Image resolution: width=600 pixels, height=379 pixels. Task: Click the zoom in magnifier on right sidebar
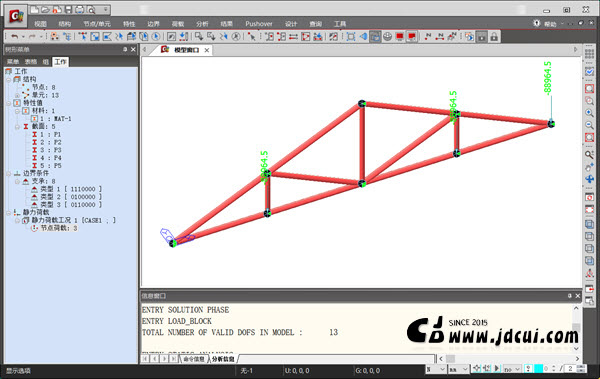[x=589, y=113]
